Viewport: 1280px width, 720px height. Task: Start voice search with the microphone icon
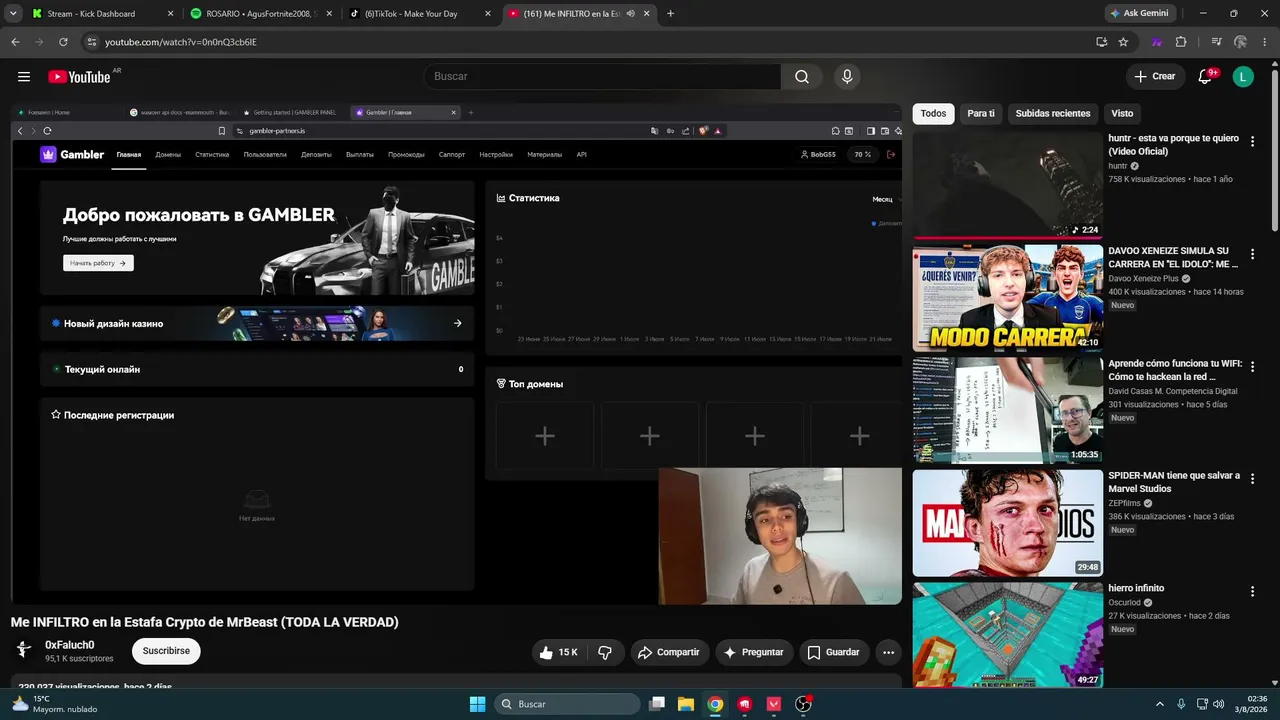click(x=847, y=77)
